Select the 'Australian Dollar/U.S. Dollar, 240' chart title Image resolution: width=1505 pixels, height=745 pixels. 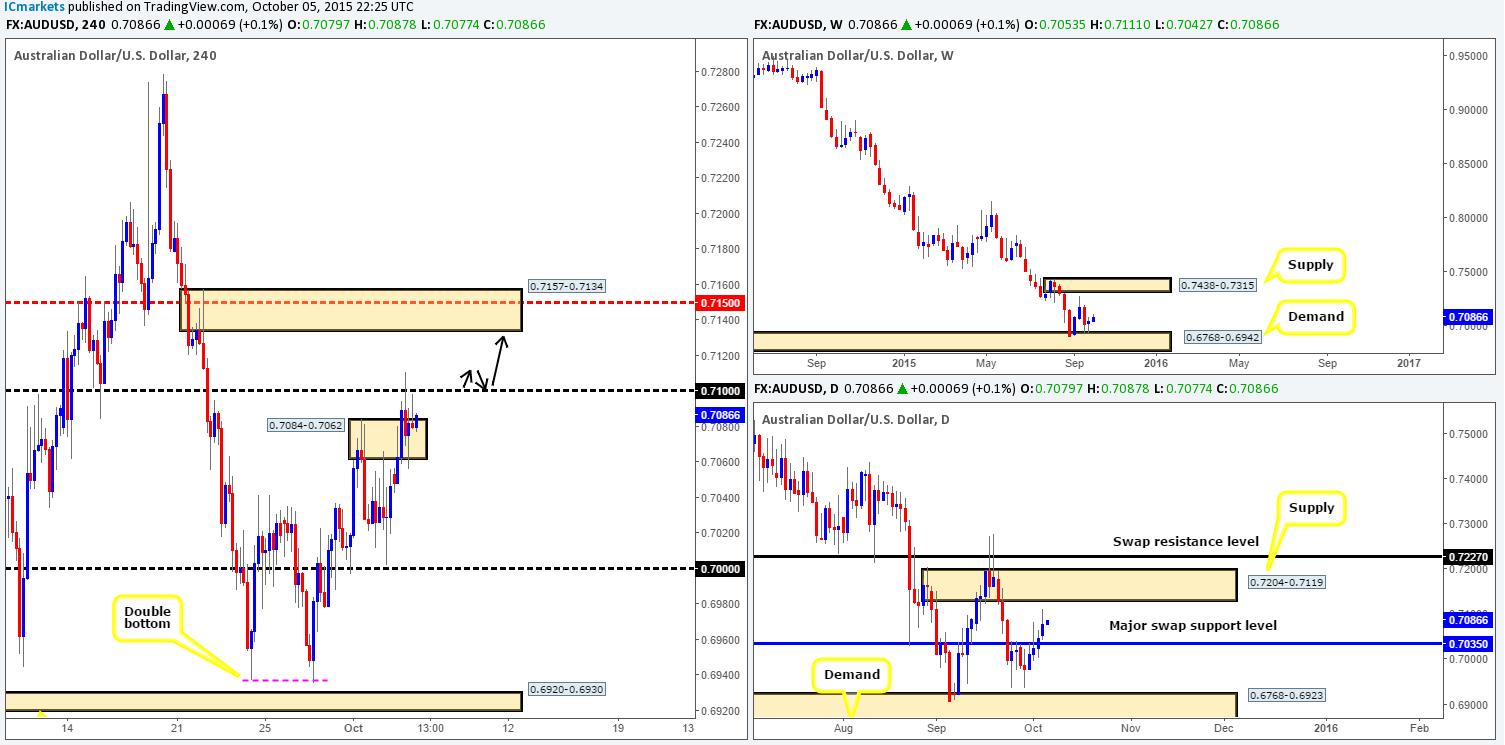click(115, 55)
